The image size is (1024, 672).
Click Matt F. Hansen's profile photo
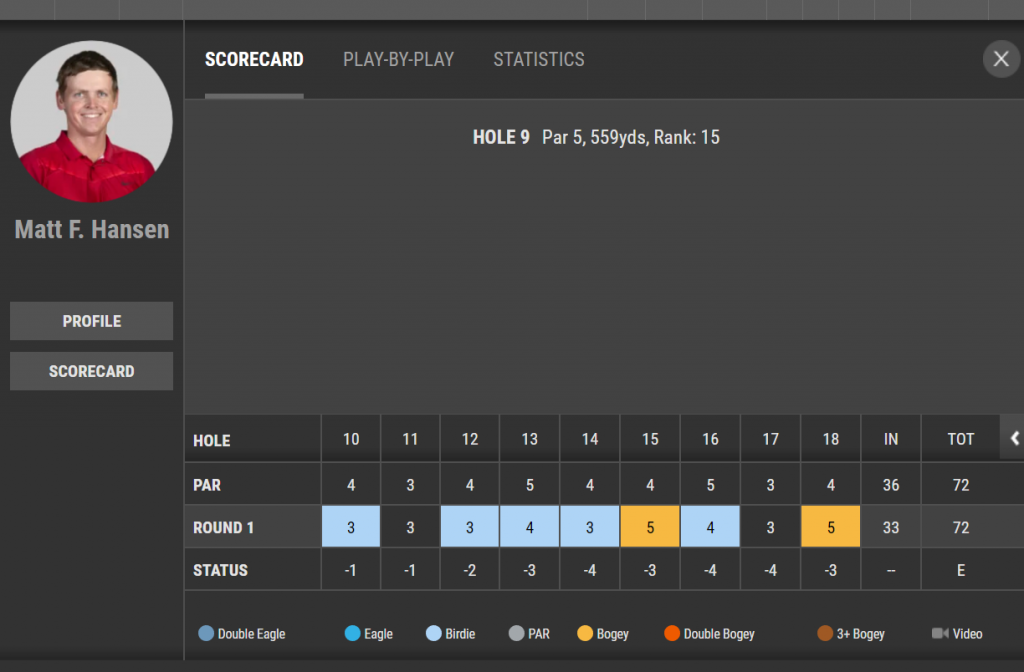(91, 121)
